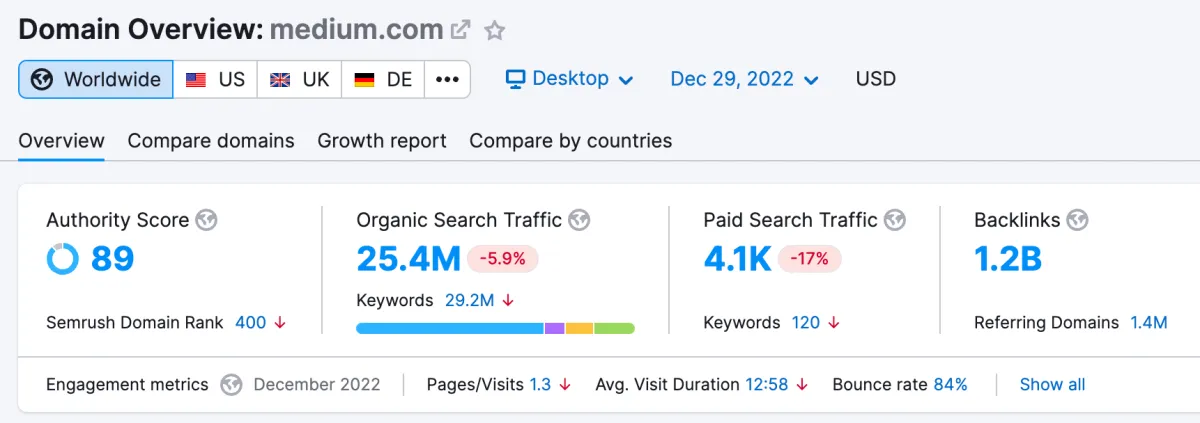1200x423 pixels.
Task: Open the Compare by countries tab
Action: point(571,141)
